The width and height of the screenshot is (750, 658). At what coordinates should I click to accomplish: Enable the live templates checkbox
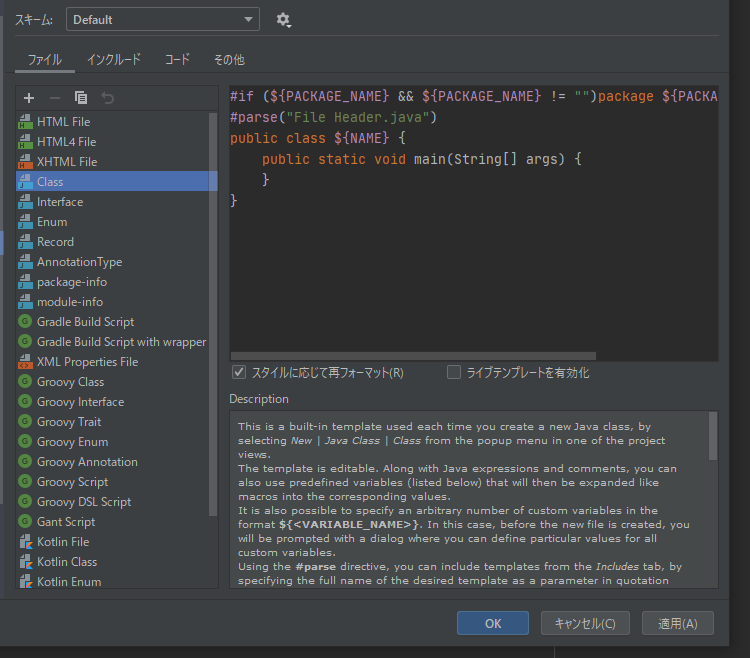(453, 372)
